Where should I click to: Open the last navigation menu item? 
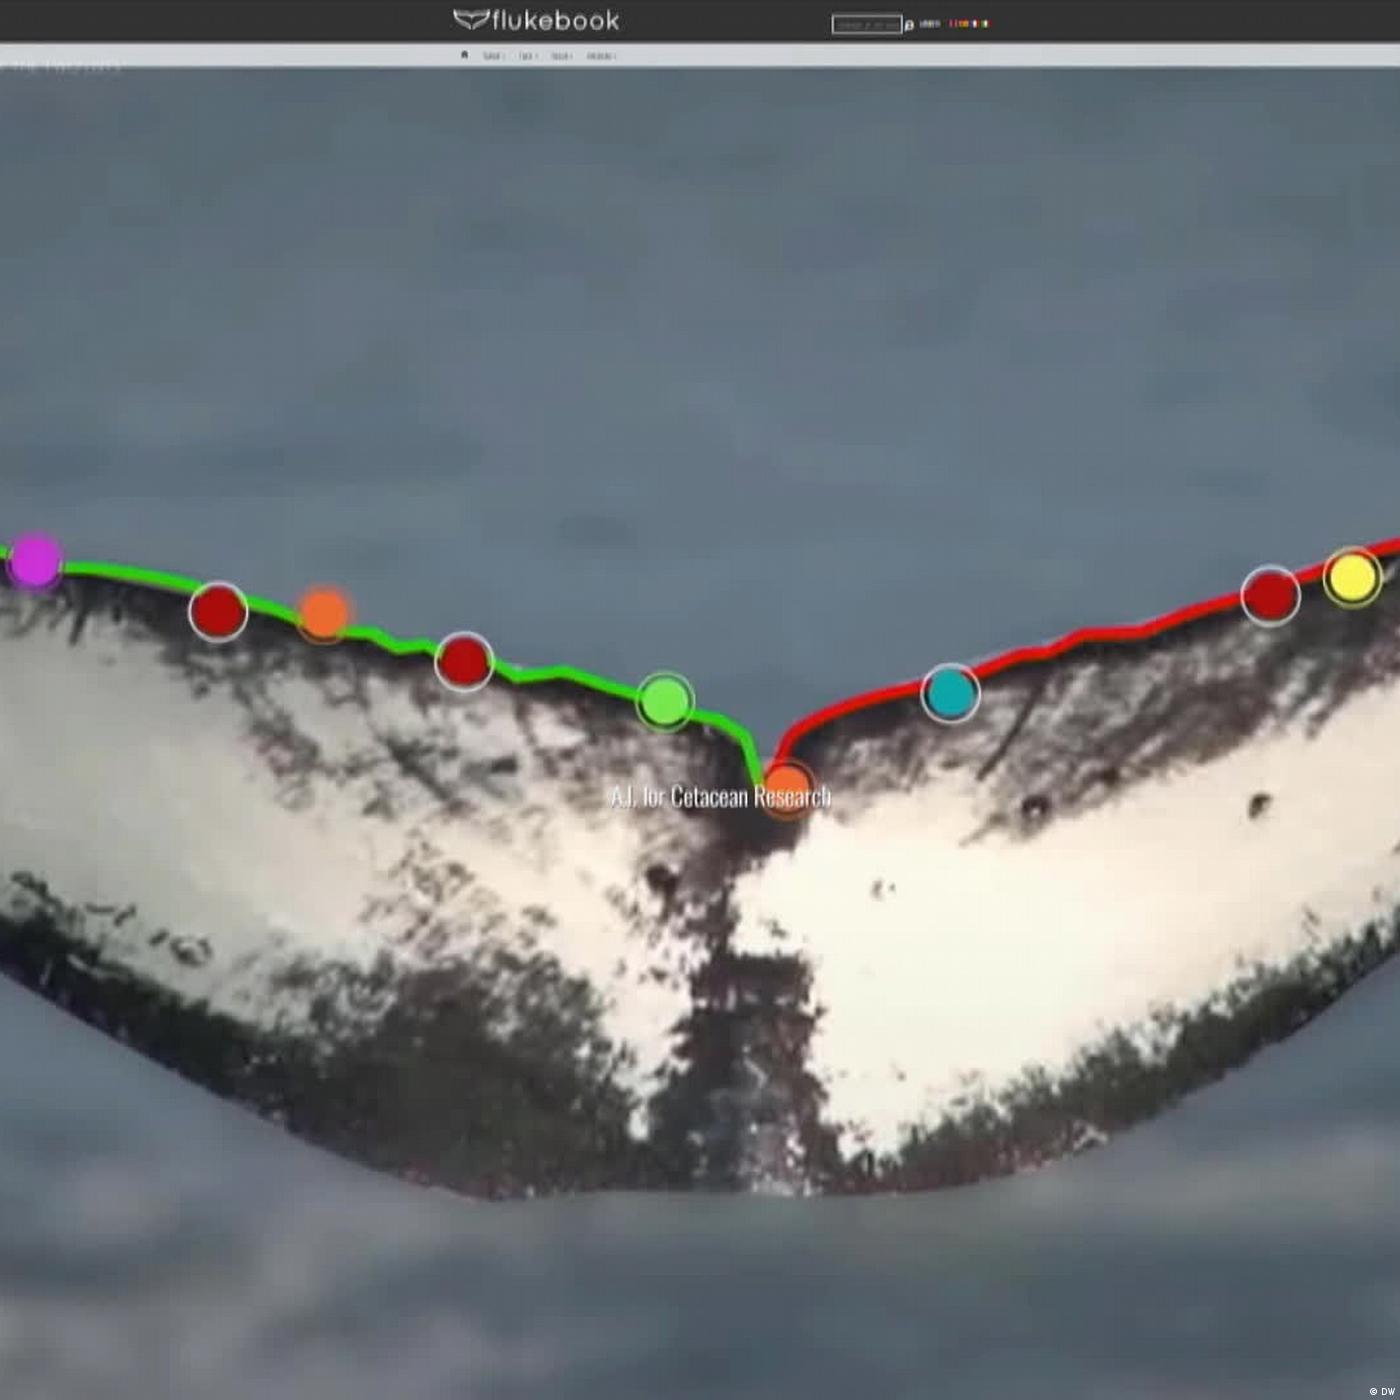coord(601,56)
